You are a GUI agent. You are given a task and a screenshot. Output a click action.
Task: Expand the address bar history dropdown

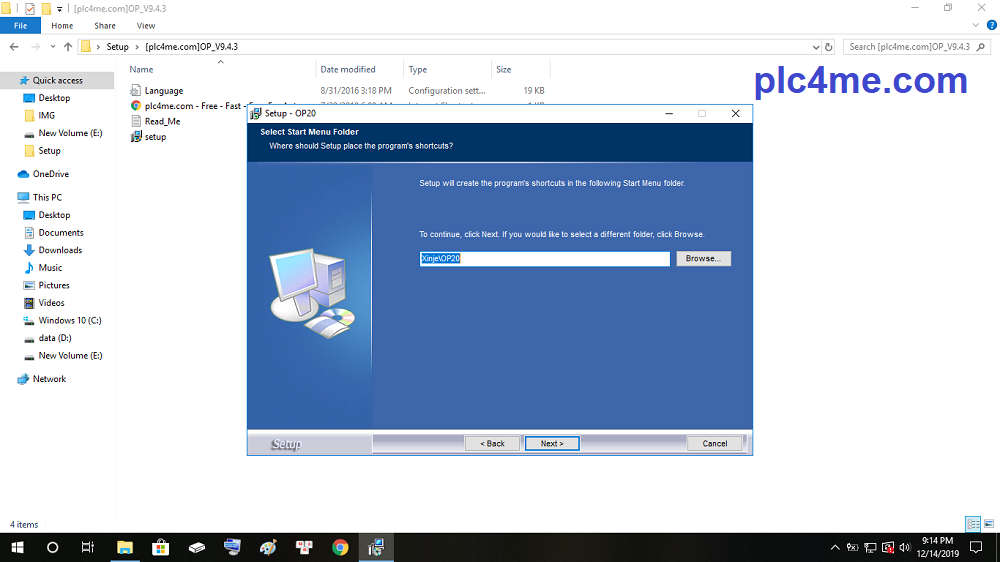814,47
